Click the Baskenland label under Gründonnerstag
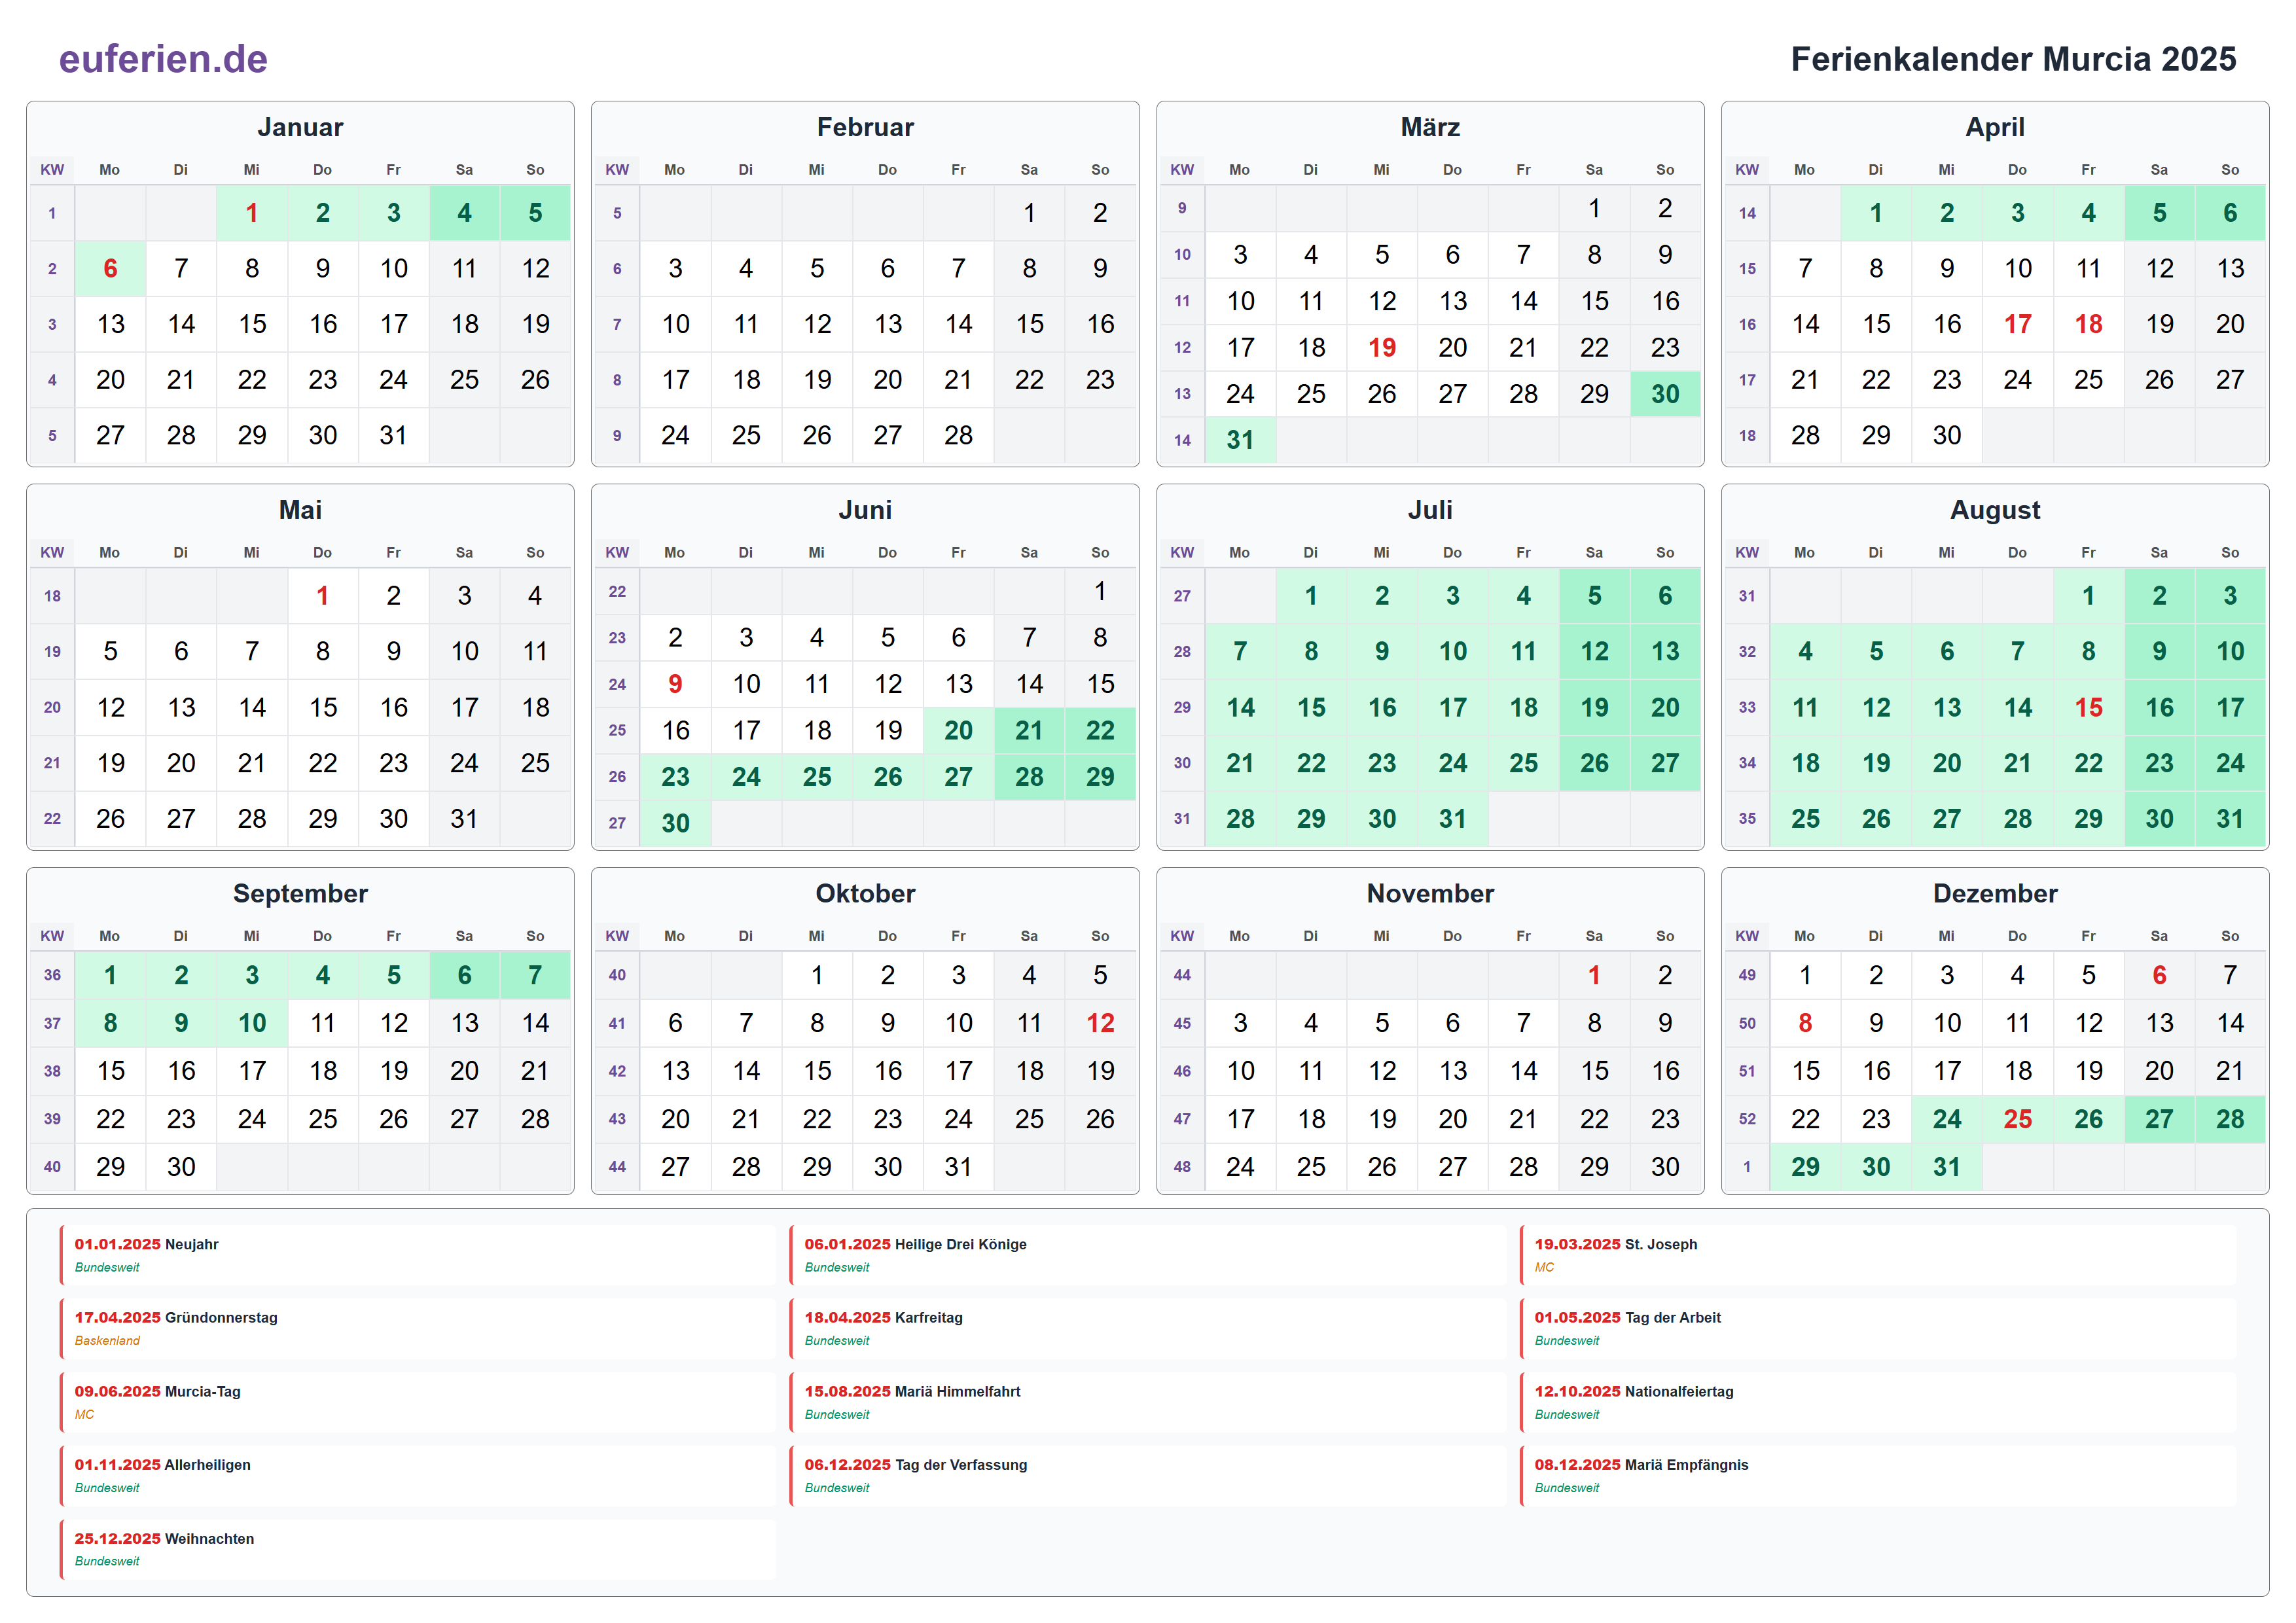This screenshot has width=2296, height=1623. click(107, 1341)
